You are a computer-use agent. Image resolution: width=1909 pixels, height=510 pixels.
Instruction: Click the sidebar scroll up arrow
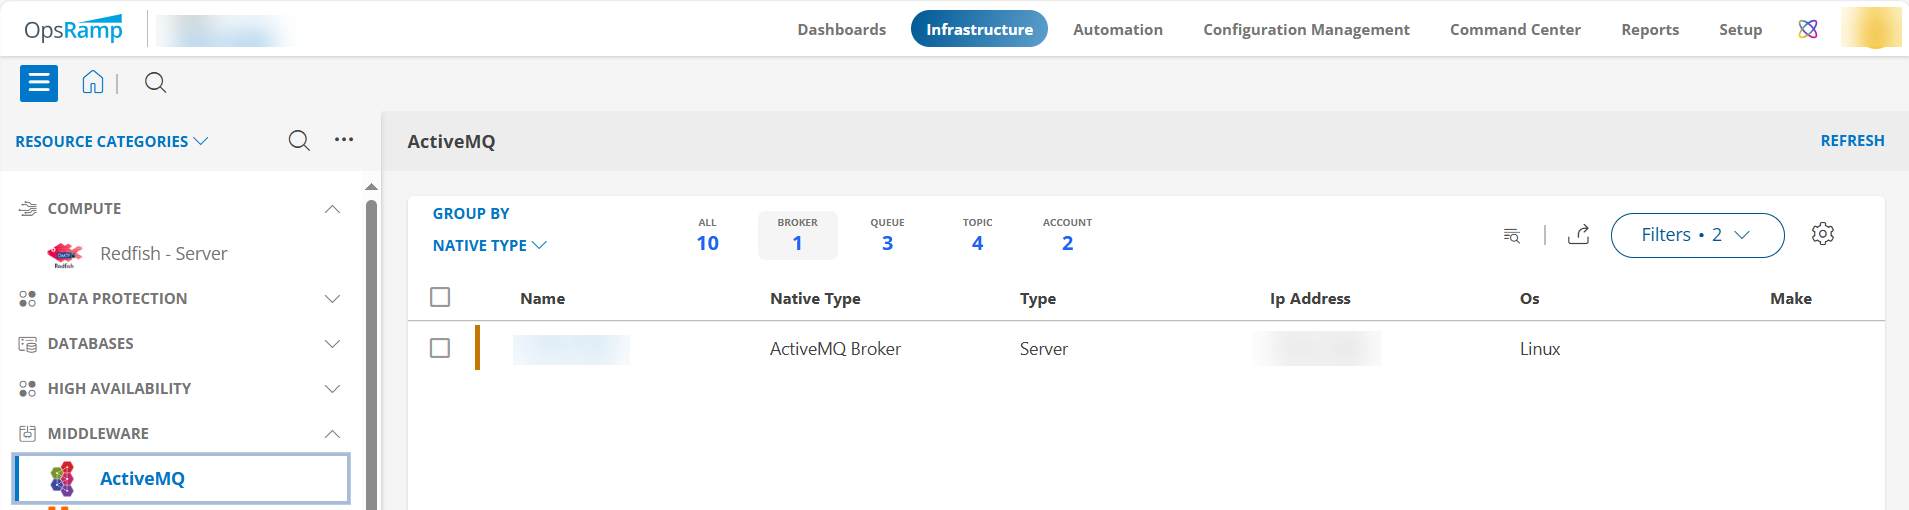(x=371, y=187)
